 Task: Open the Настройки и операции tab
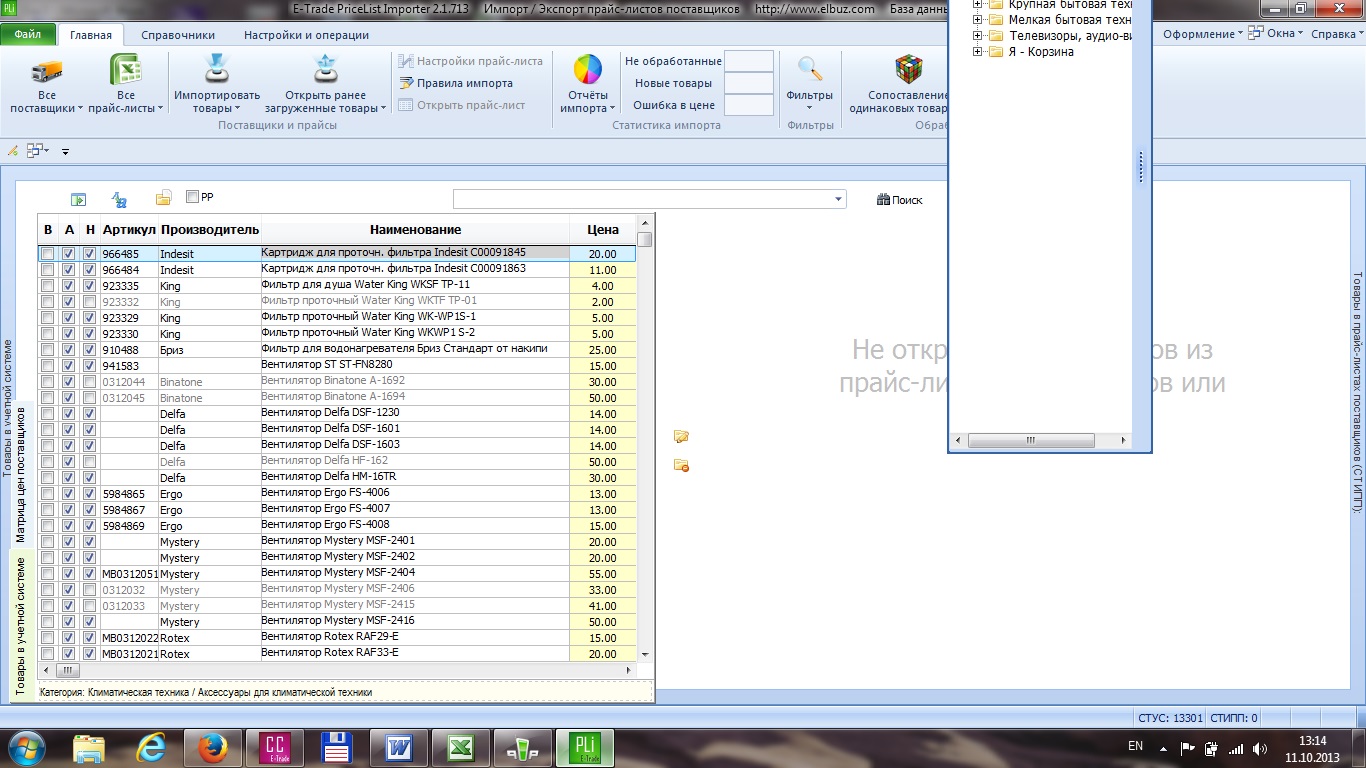pyautogui.click(x=306, y=35)
